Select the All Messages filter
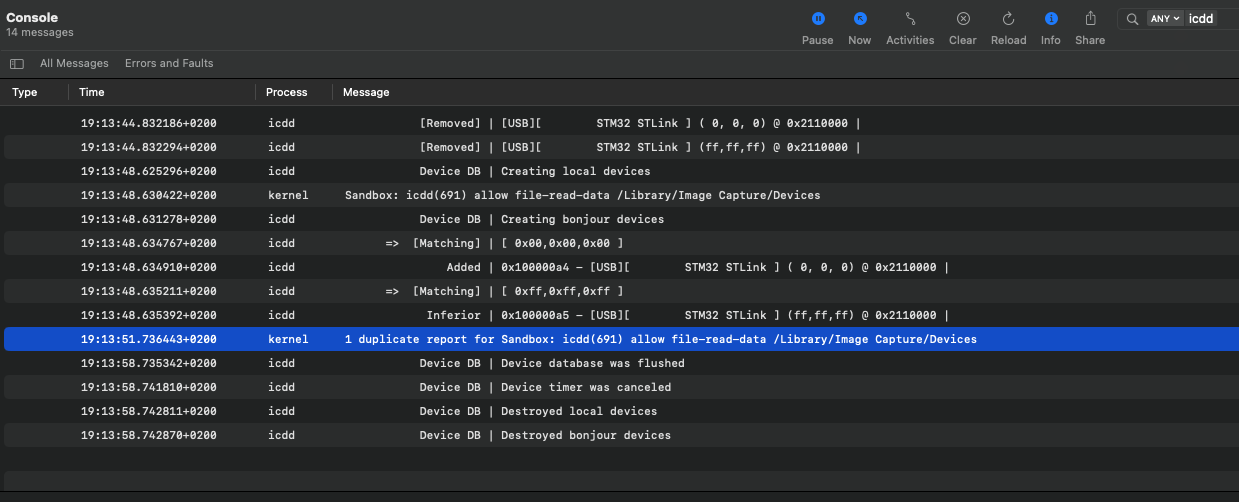The width and height of the screenshot is (1239, 502). 74,63
